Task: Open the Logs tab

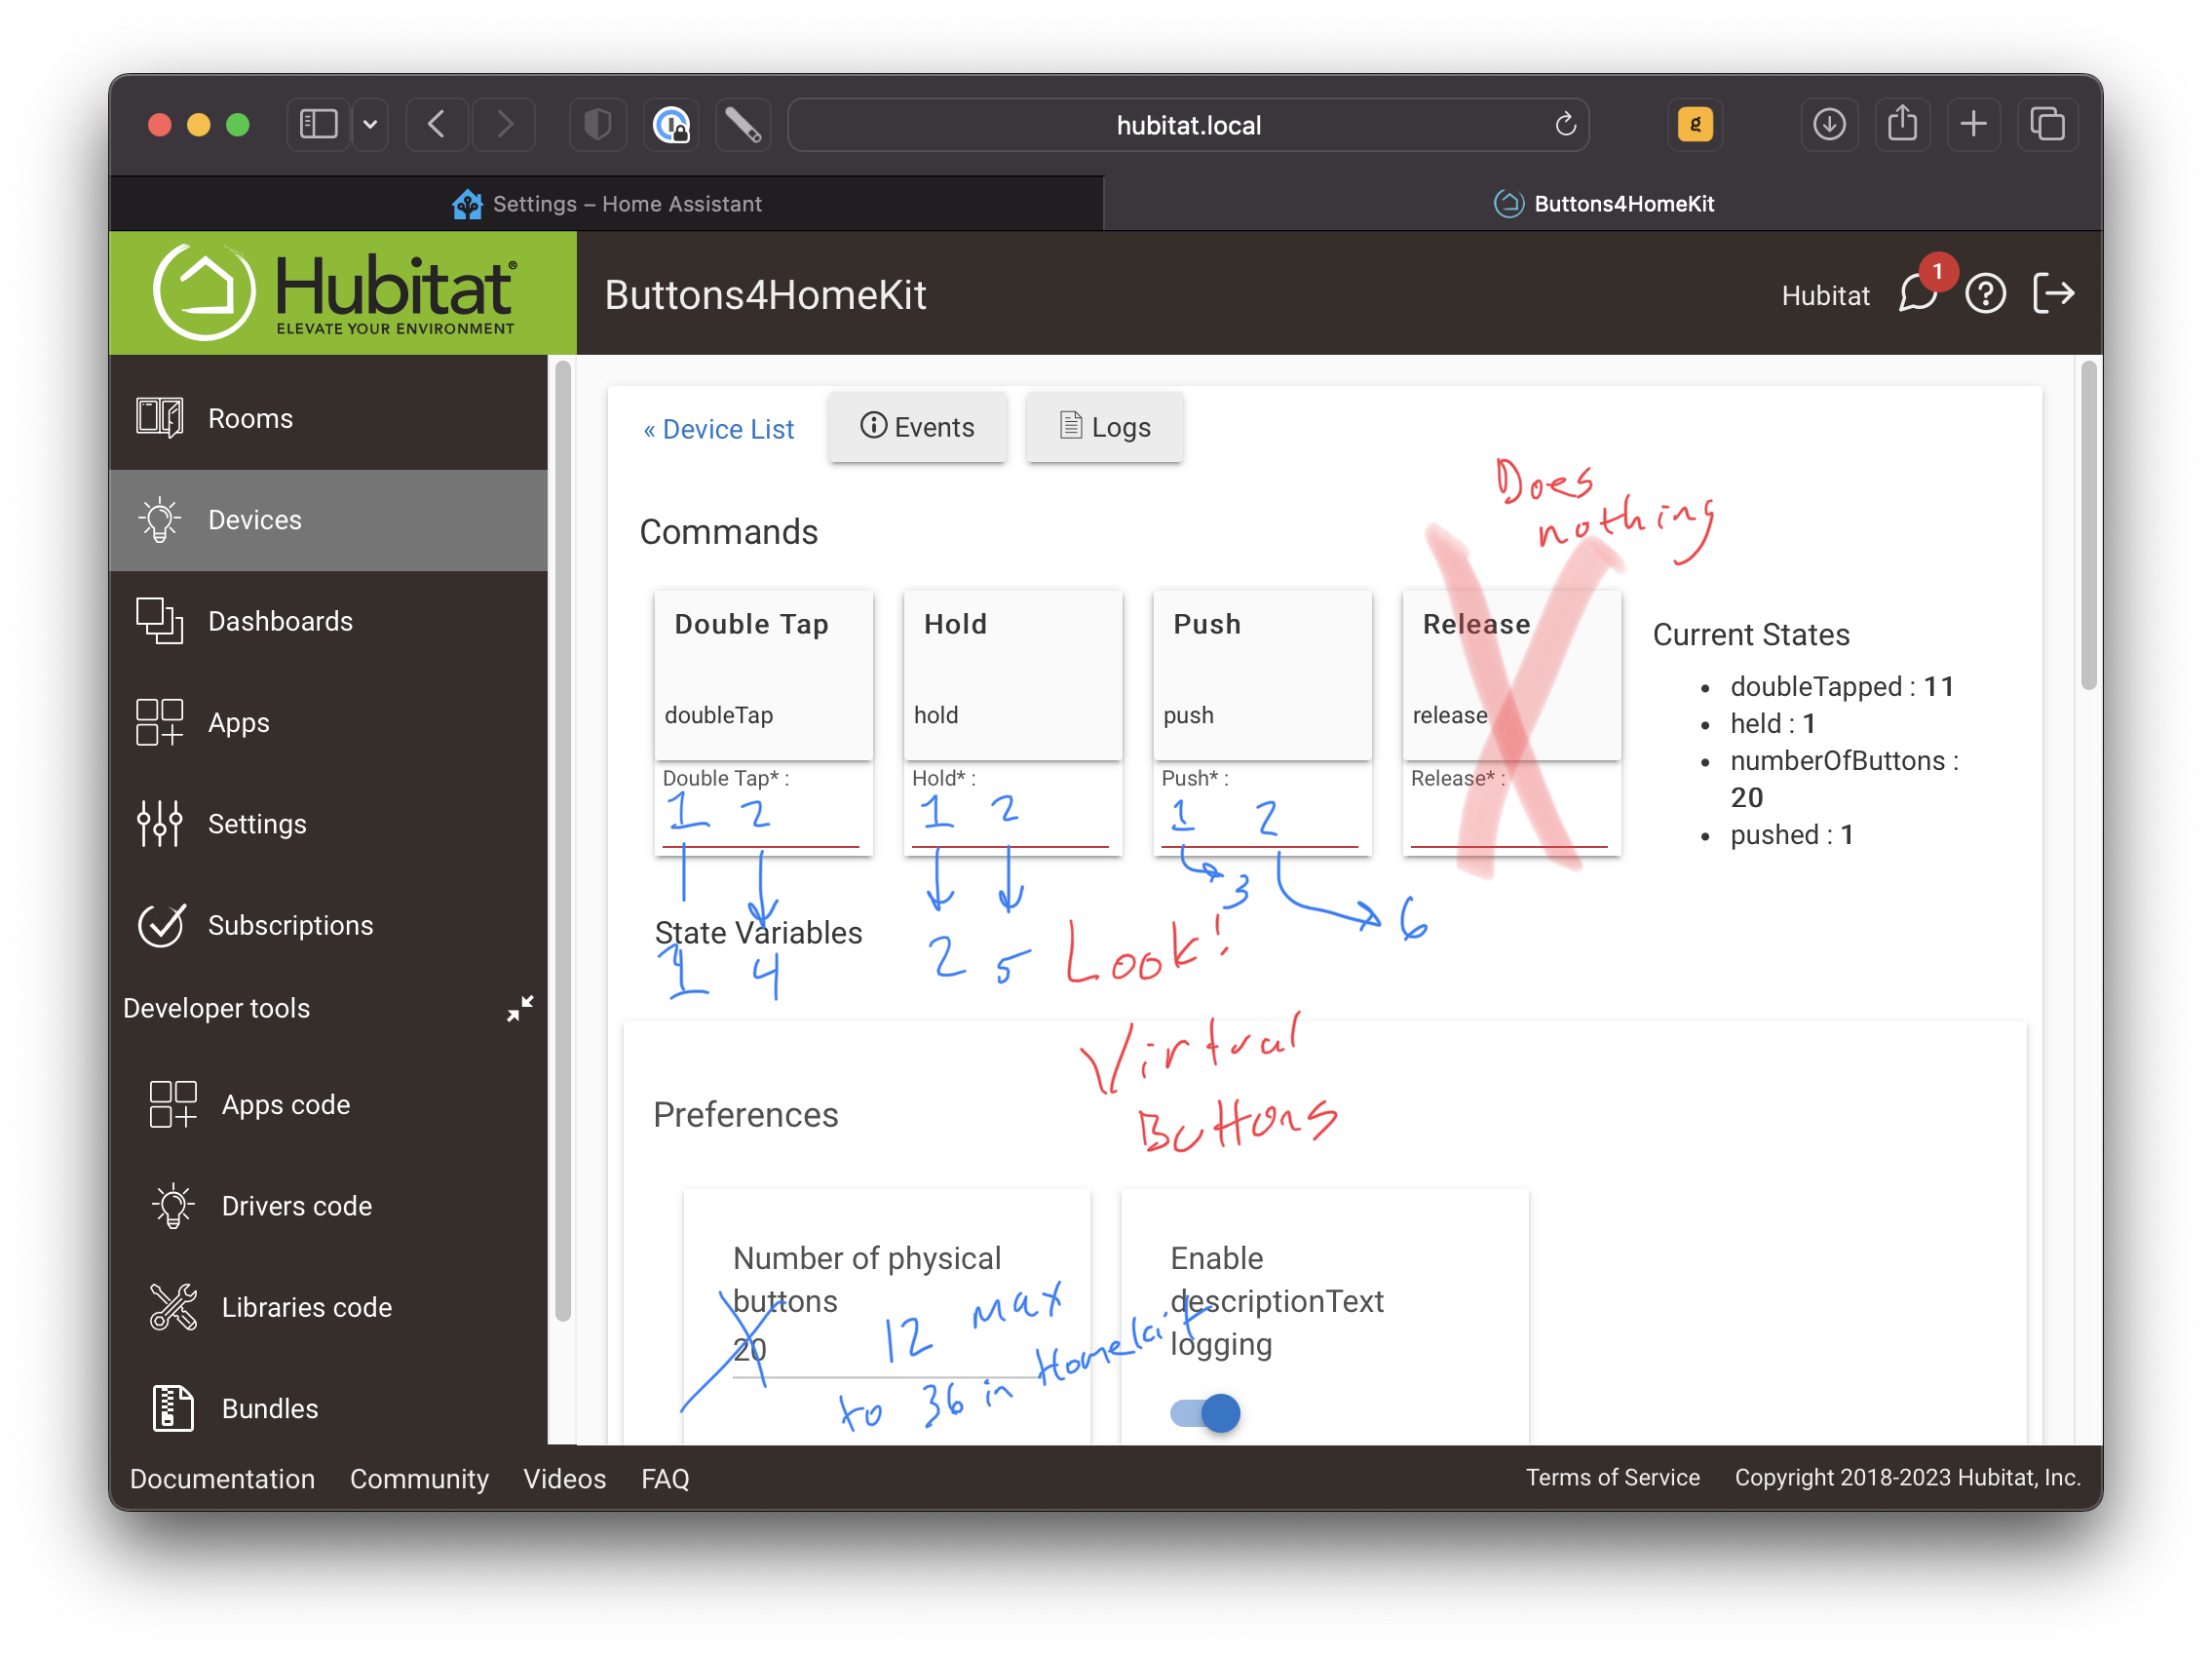Action: click(x=1105, y=427)
